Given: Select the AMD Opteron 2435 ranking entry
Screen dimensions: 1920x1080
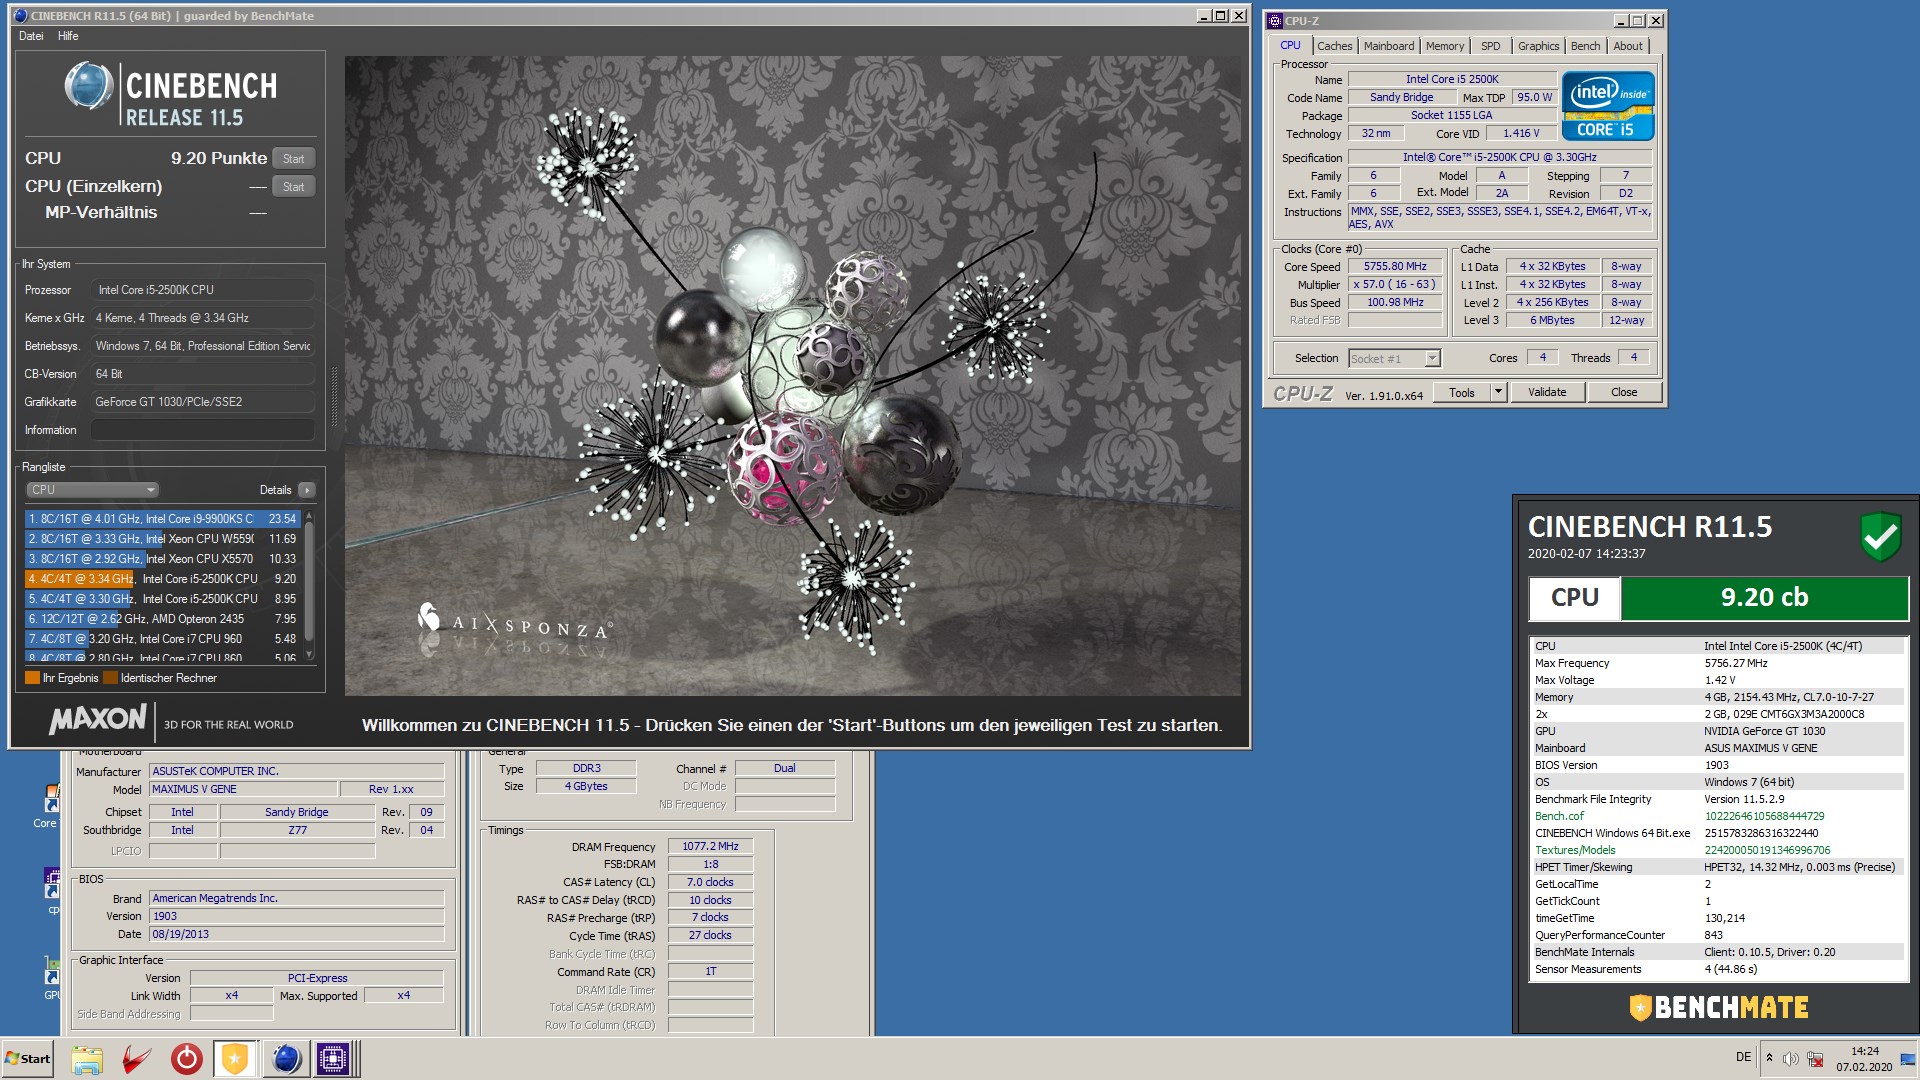Looking at the screenshot, I should tap(163, 619).
